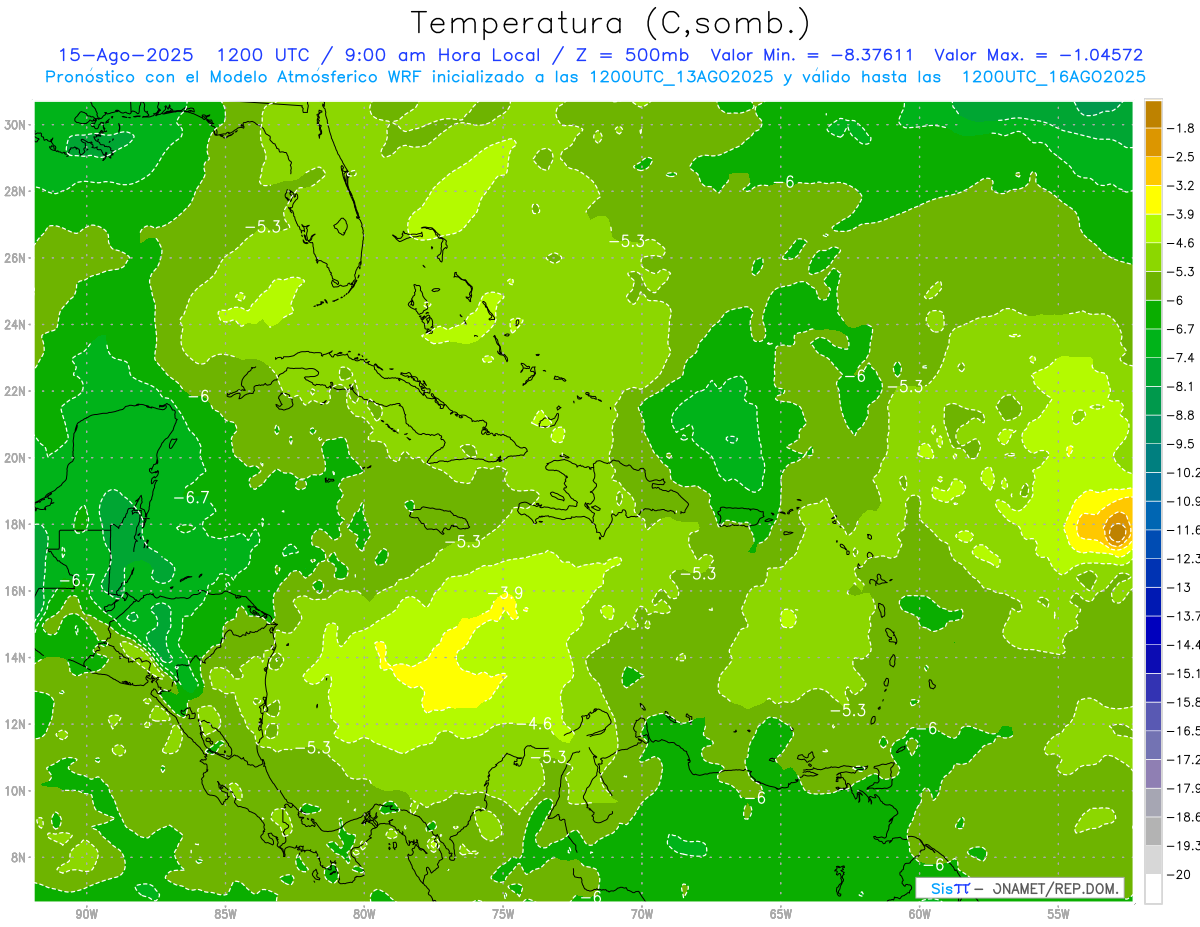
Task: Click the "60W" longitude axis label
Action: coord(920,913)
